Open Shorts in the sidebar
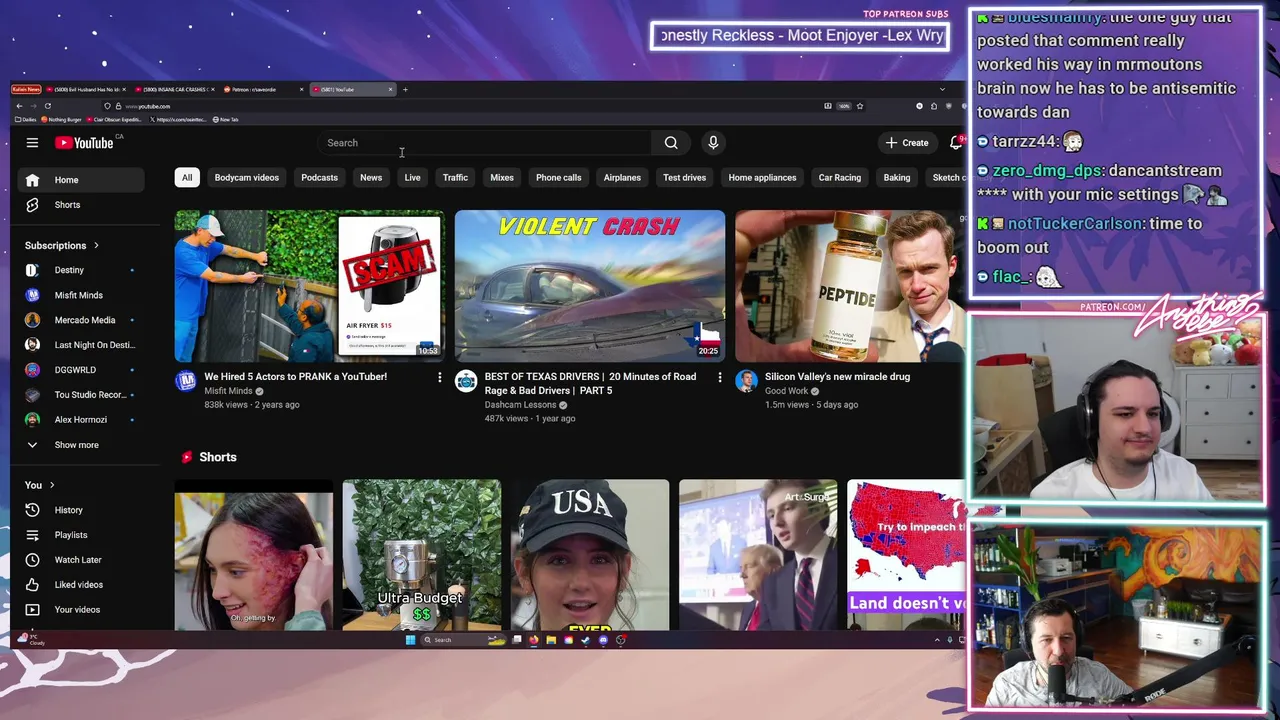 point(81,205)
